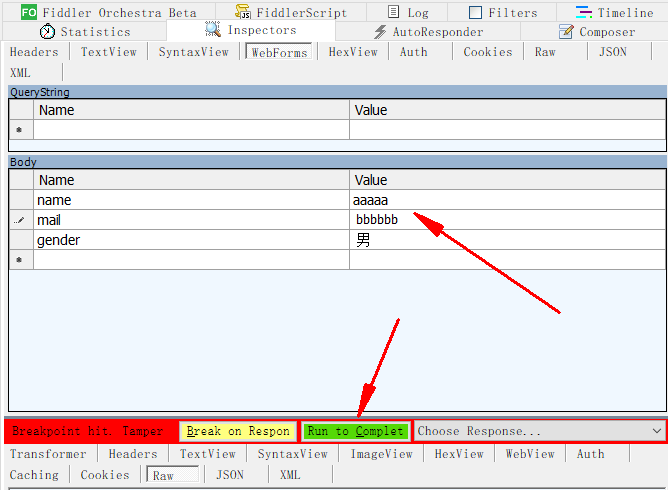Select the response Caching tab
Image resolution: width=668 pixels, height=490 pixels.
[34, 475]
